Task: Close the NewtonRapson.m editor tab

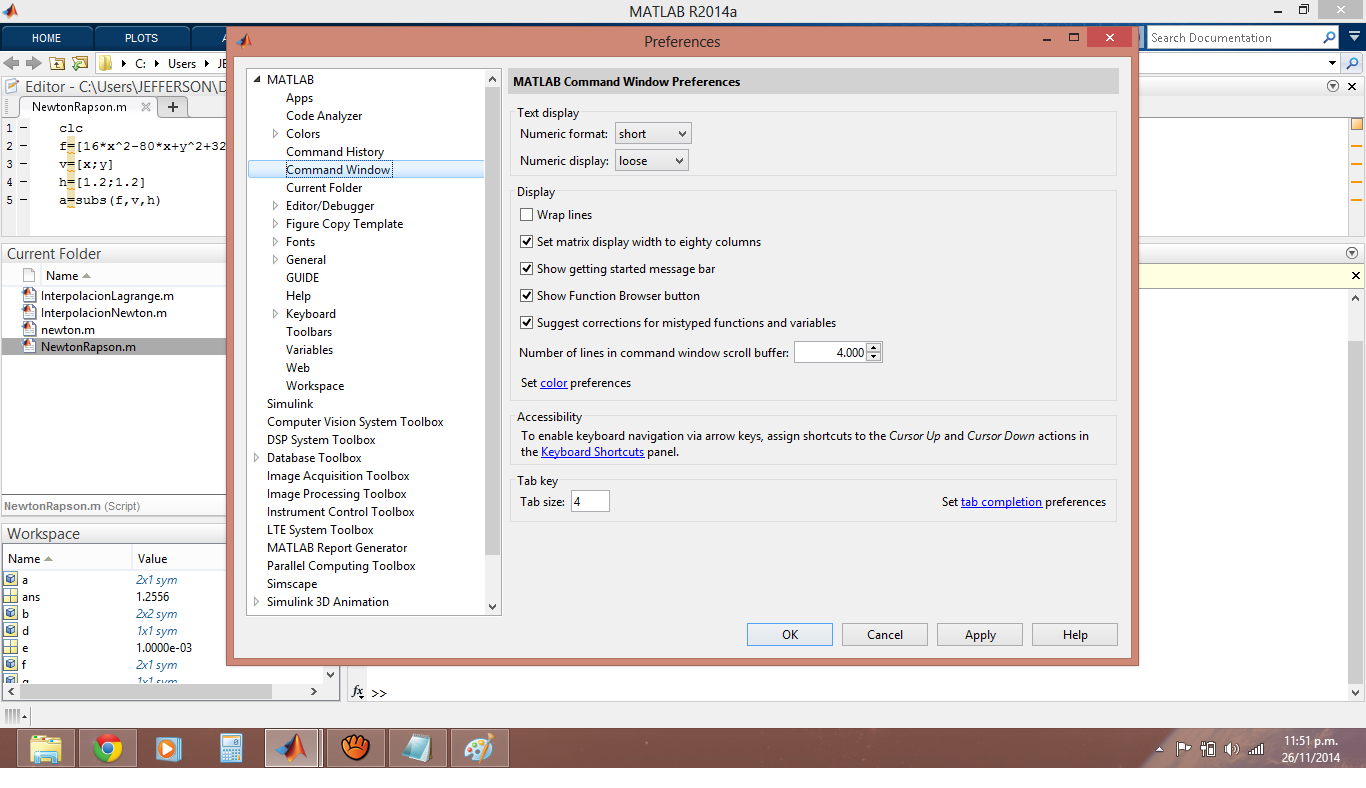Action: click(146, 107)
